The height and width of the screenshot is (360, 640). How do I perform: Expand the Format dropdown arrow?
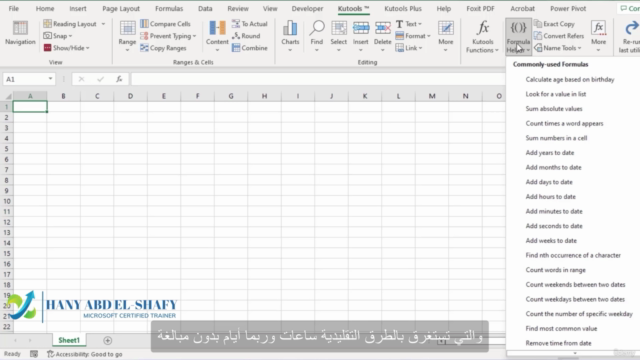point(429,36)
